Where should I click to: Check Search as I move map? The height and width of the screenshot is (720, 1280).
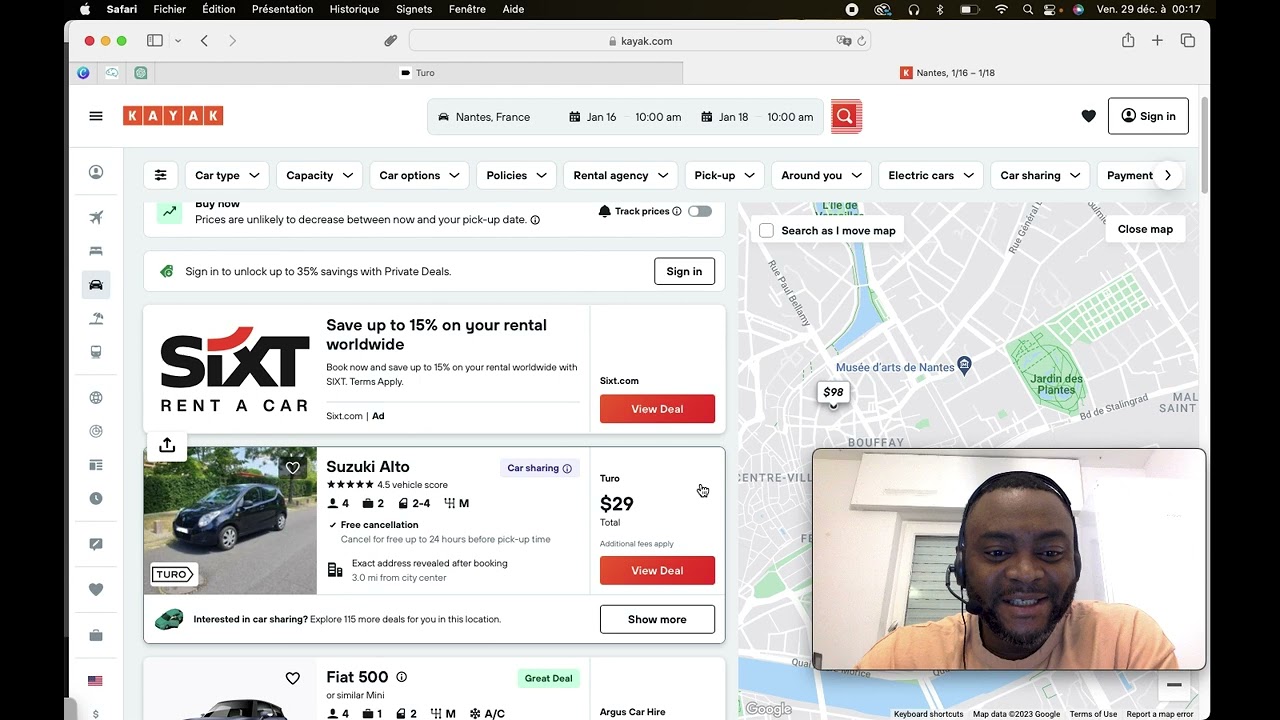766,230
